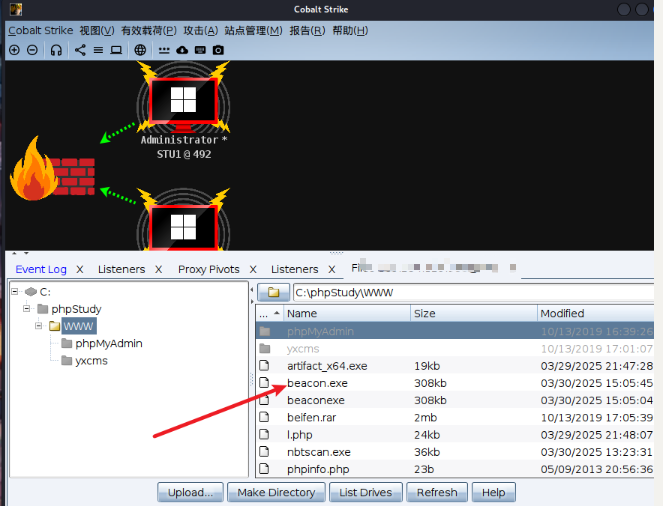Collapse the WWW tree node
Image resolution: width=663 pixels, height=506 pixels.
point(38,325)
